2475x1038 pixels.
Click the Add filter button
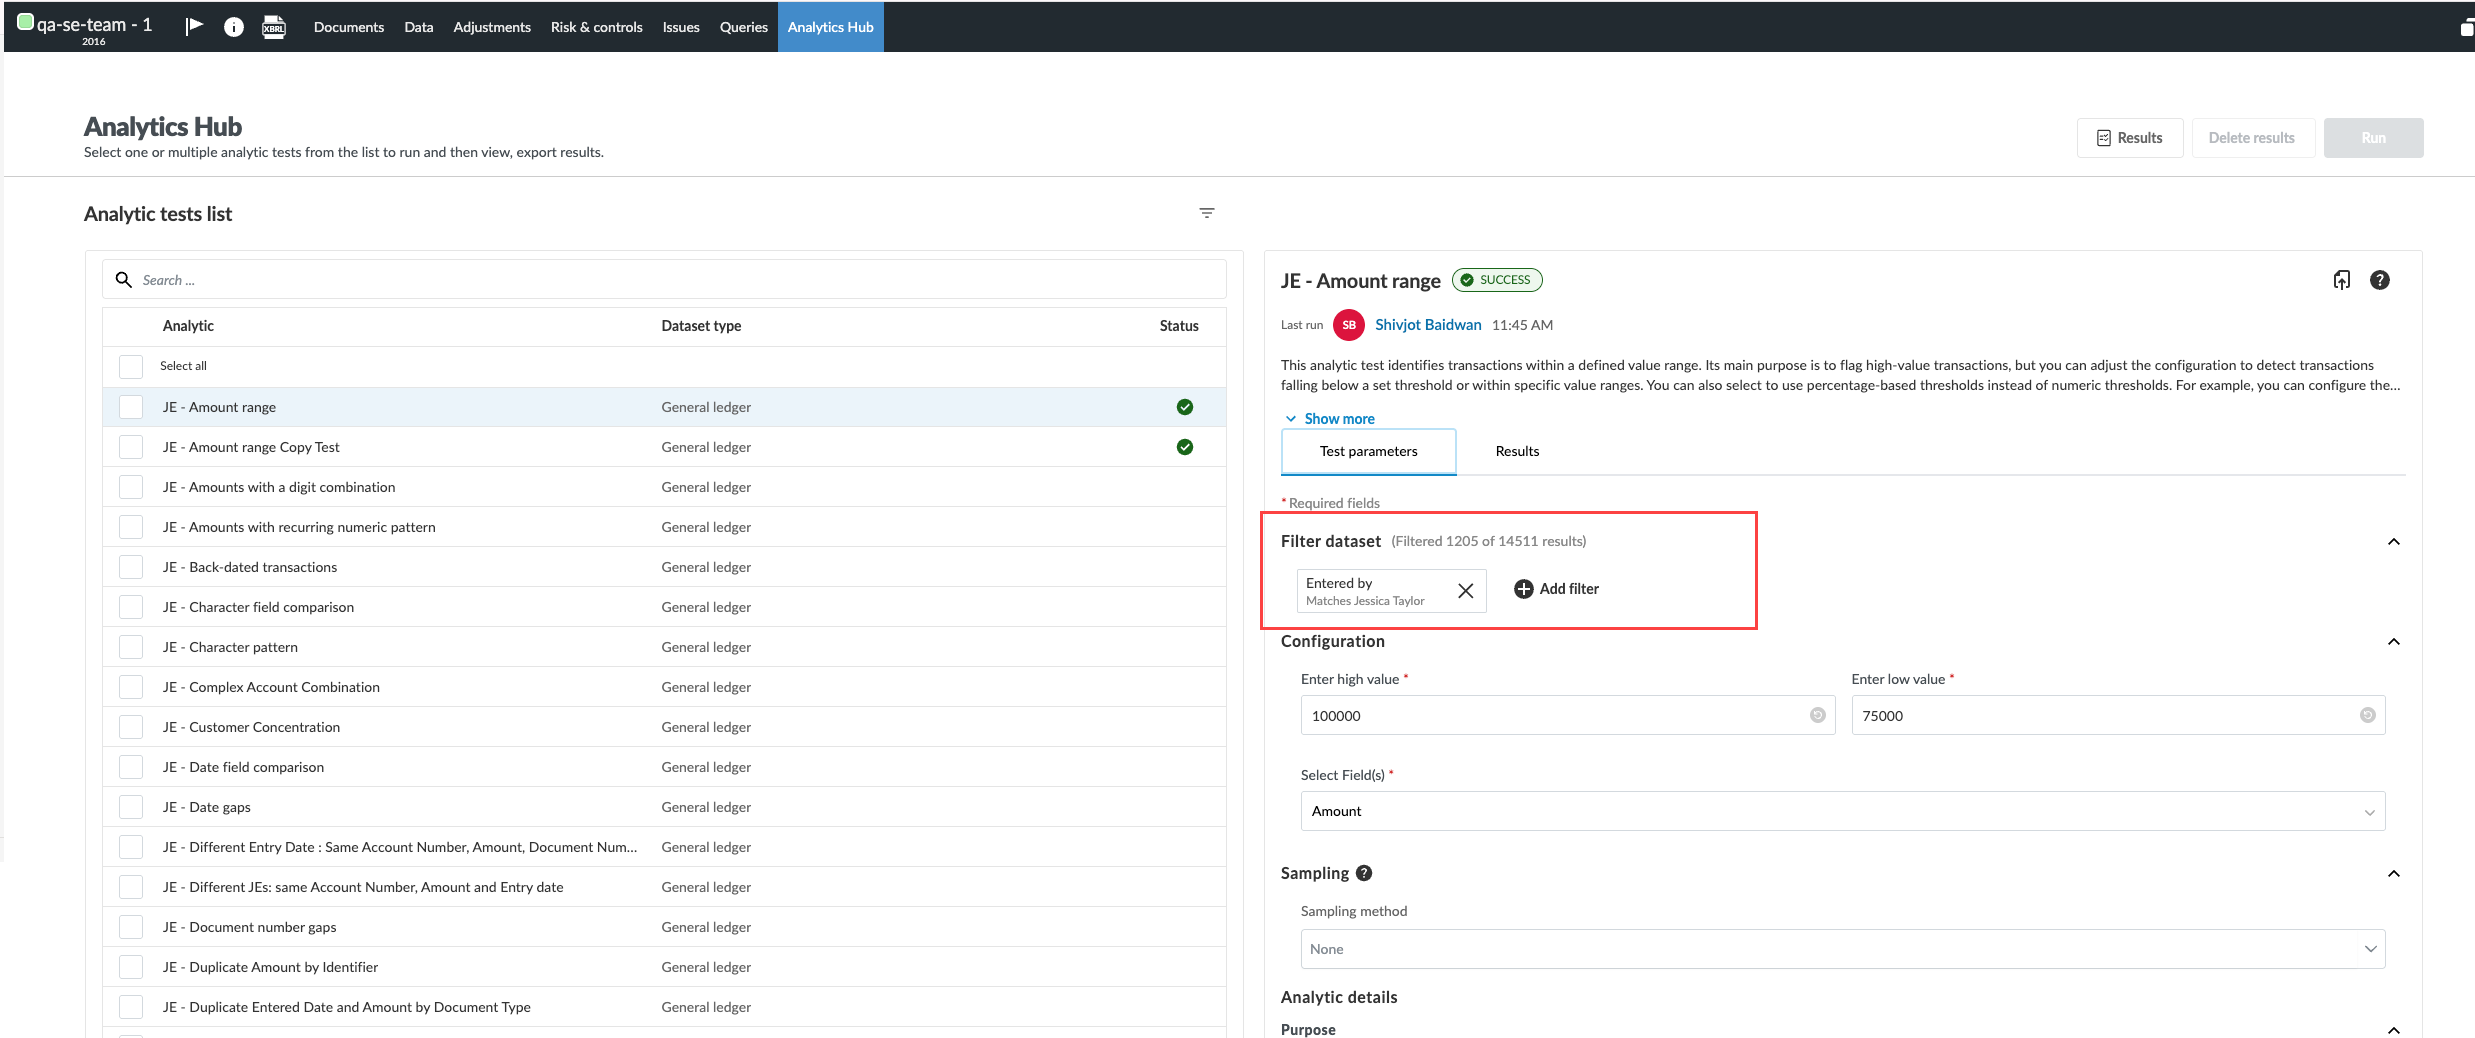coord(1557,589)
